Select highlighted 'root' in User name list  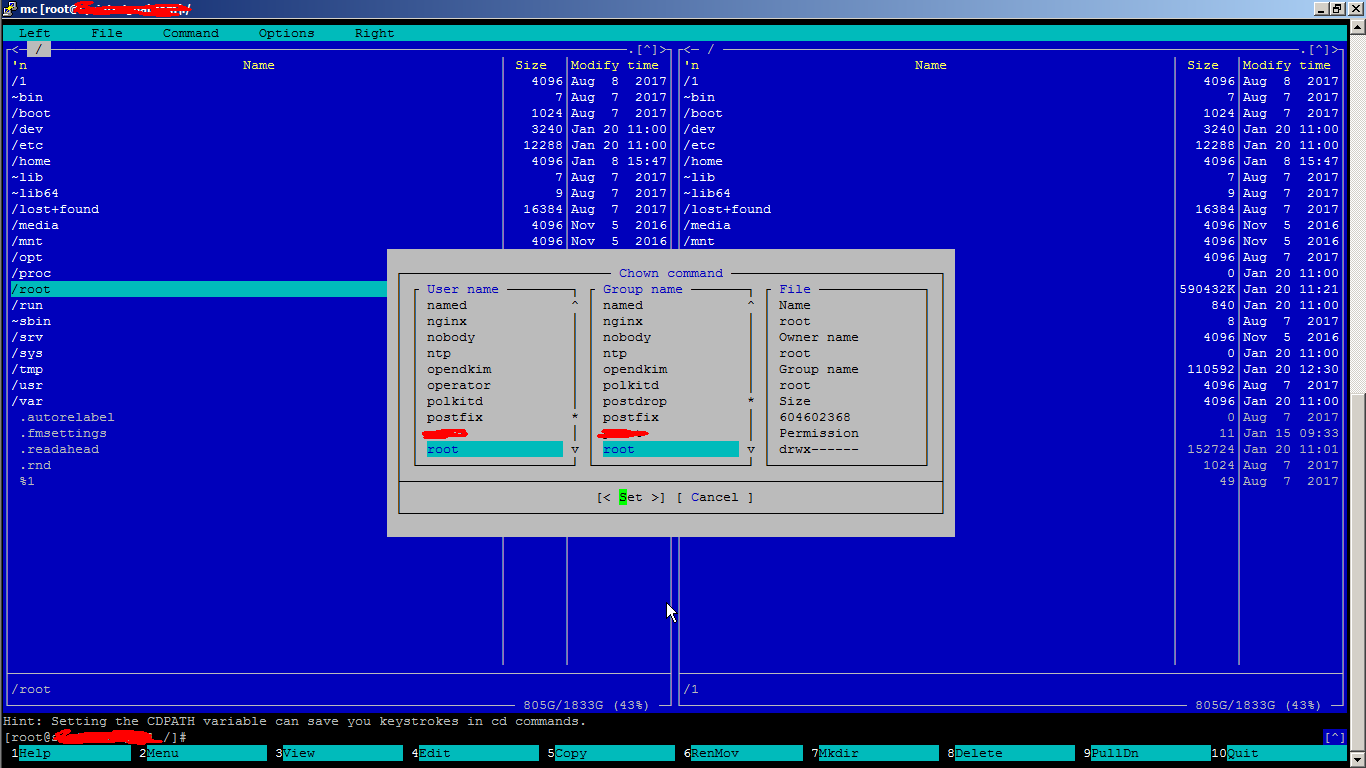pyautogui.click(x=495, y=449)
